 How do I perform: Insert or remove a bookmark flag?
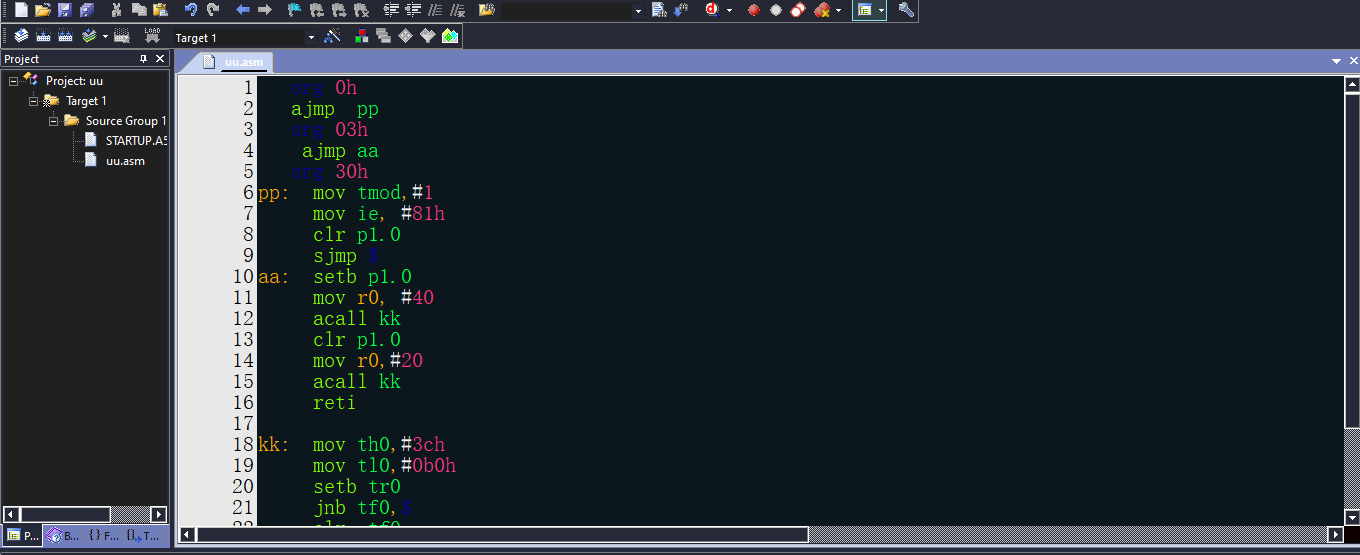pyautogui.click(x=295, y=10)
